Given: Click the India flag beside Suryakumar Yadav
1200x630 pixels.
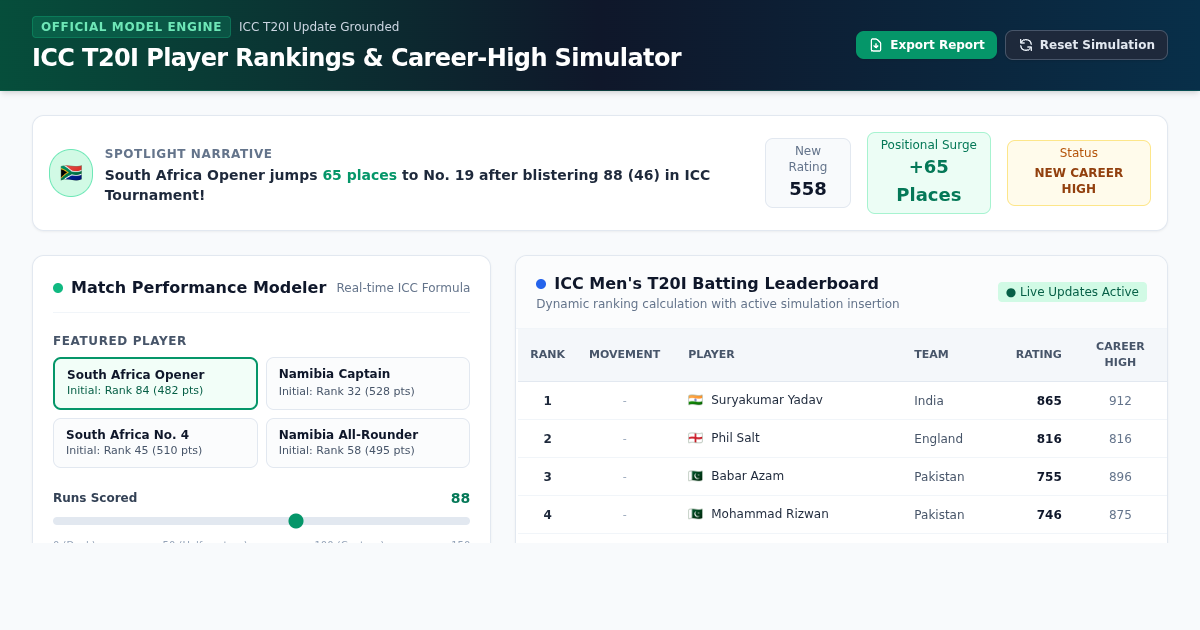Looking at the screenshot, I should click(695, 400).
